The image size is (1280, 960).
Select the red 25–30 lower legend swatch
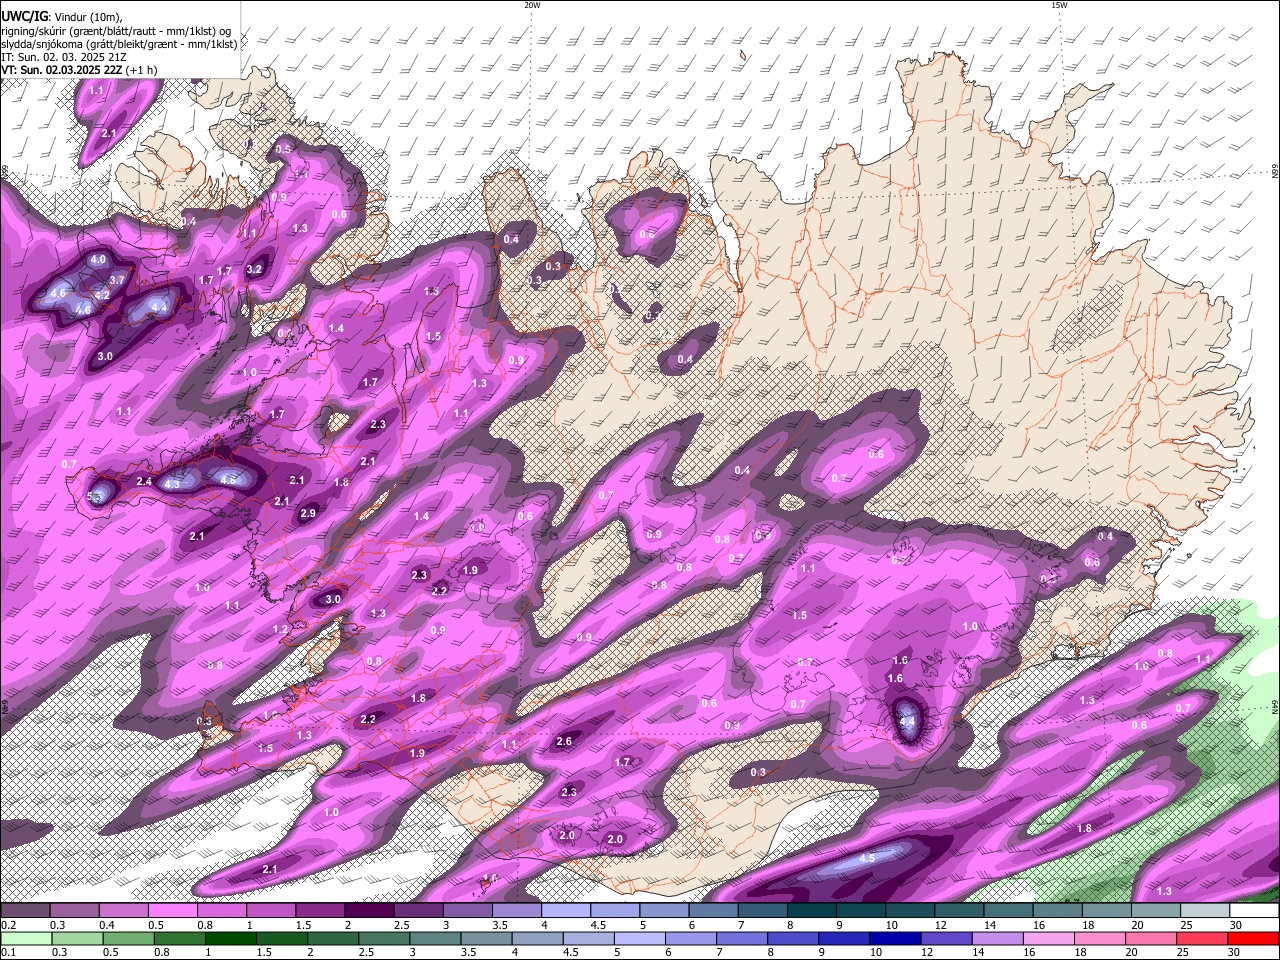[1202, 939]
